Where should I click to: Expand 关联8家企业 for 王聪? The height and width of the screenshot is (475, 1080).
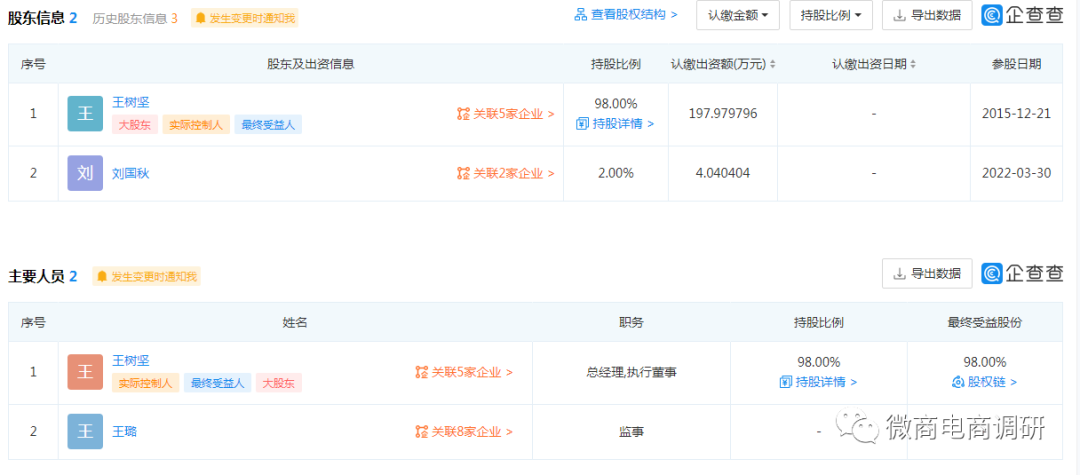[464, 431]
